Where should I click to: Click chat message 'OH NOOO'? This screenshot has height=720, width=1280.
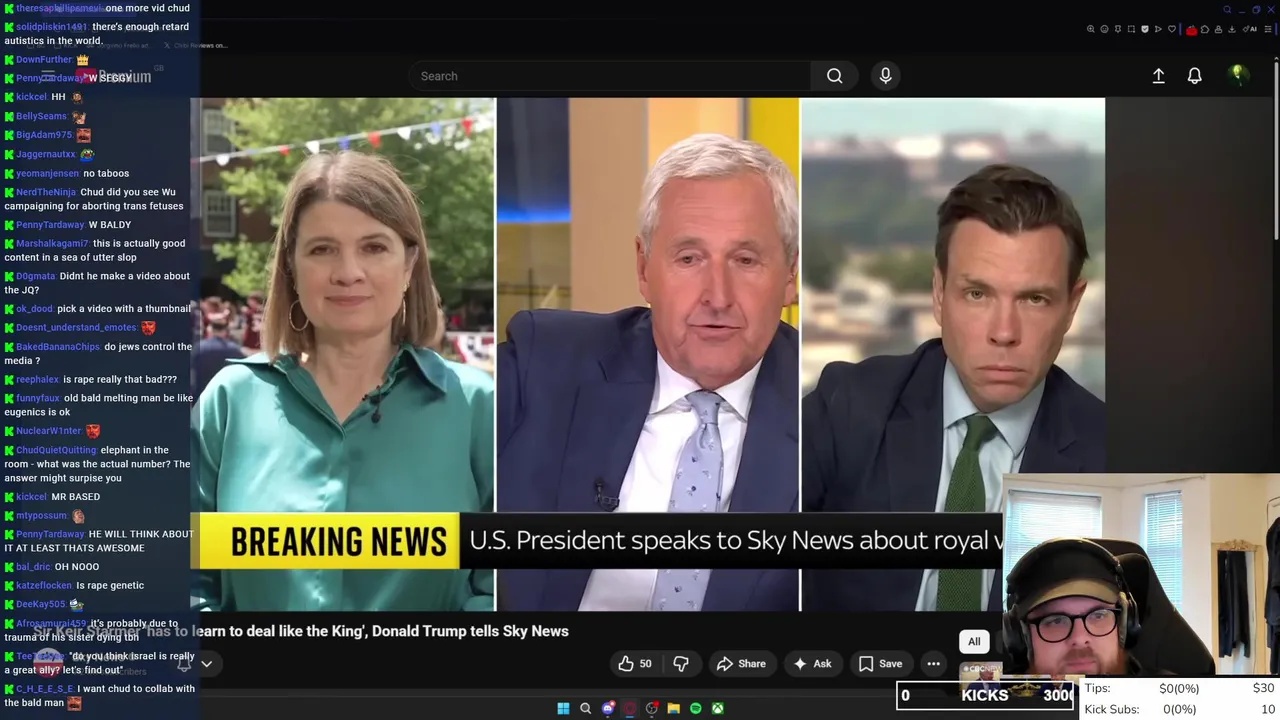tap(77, 567)
